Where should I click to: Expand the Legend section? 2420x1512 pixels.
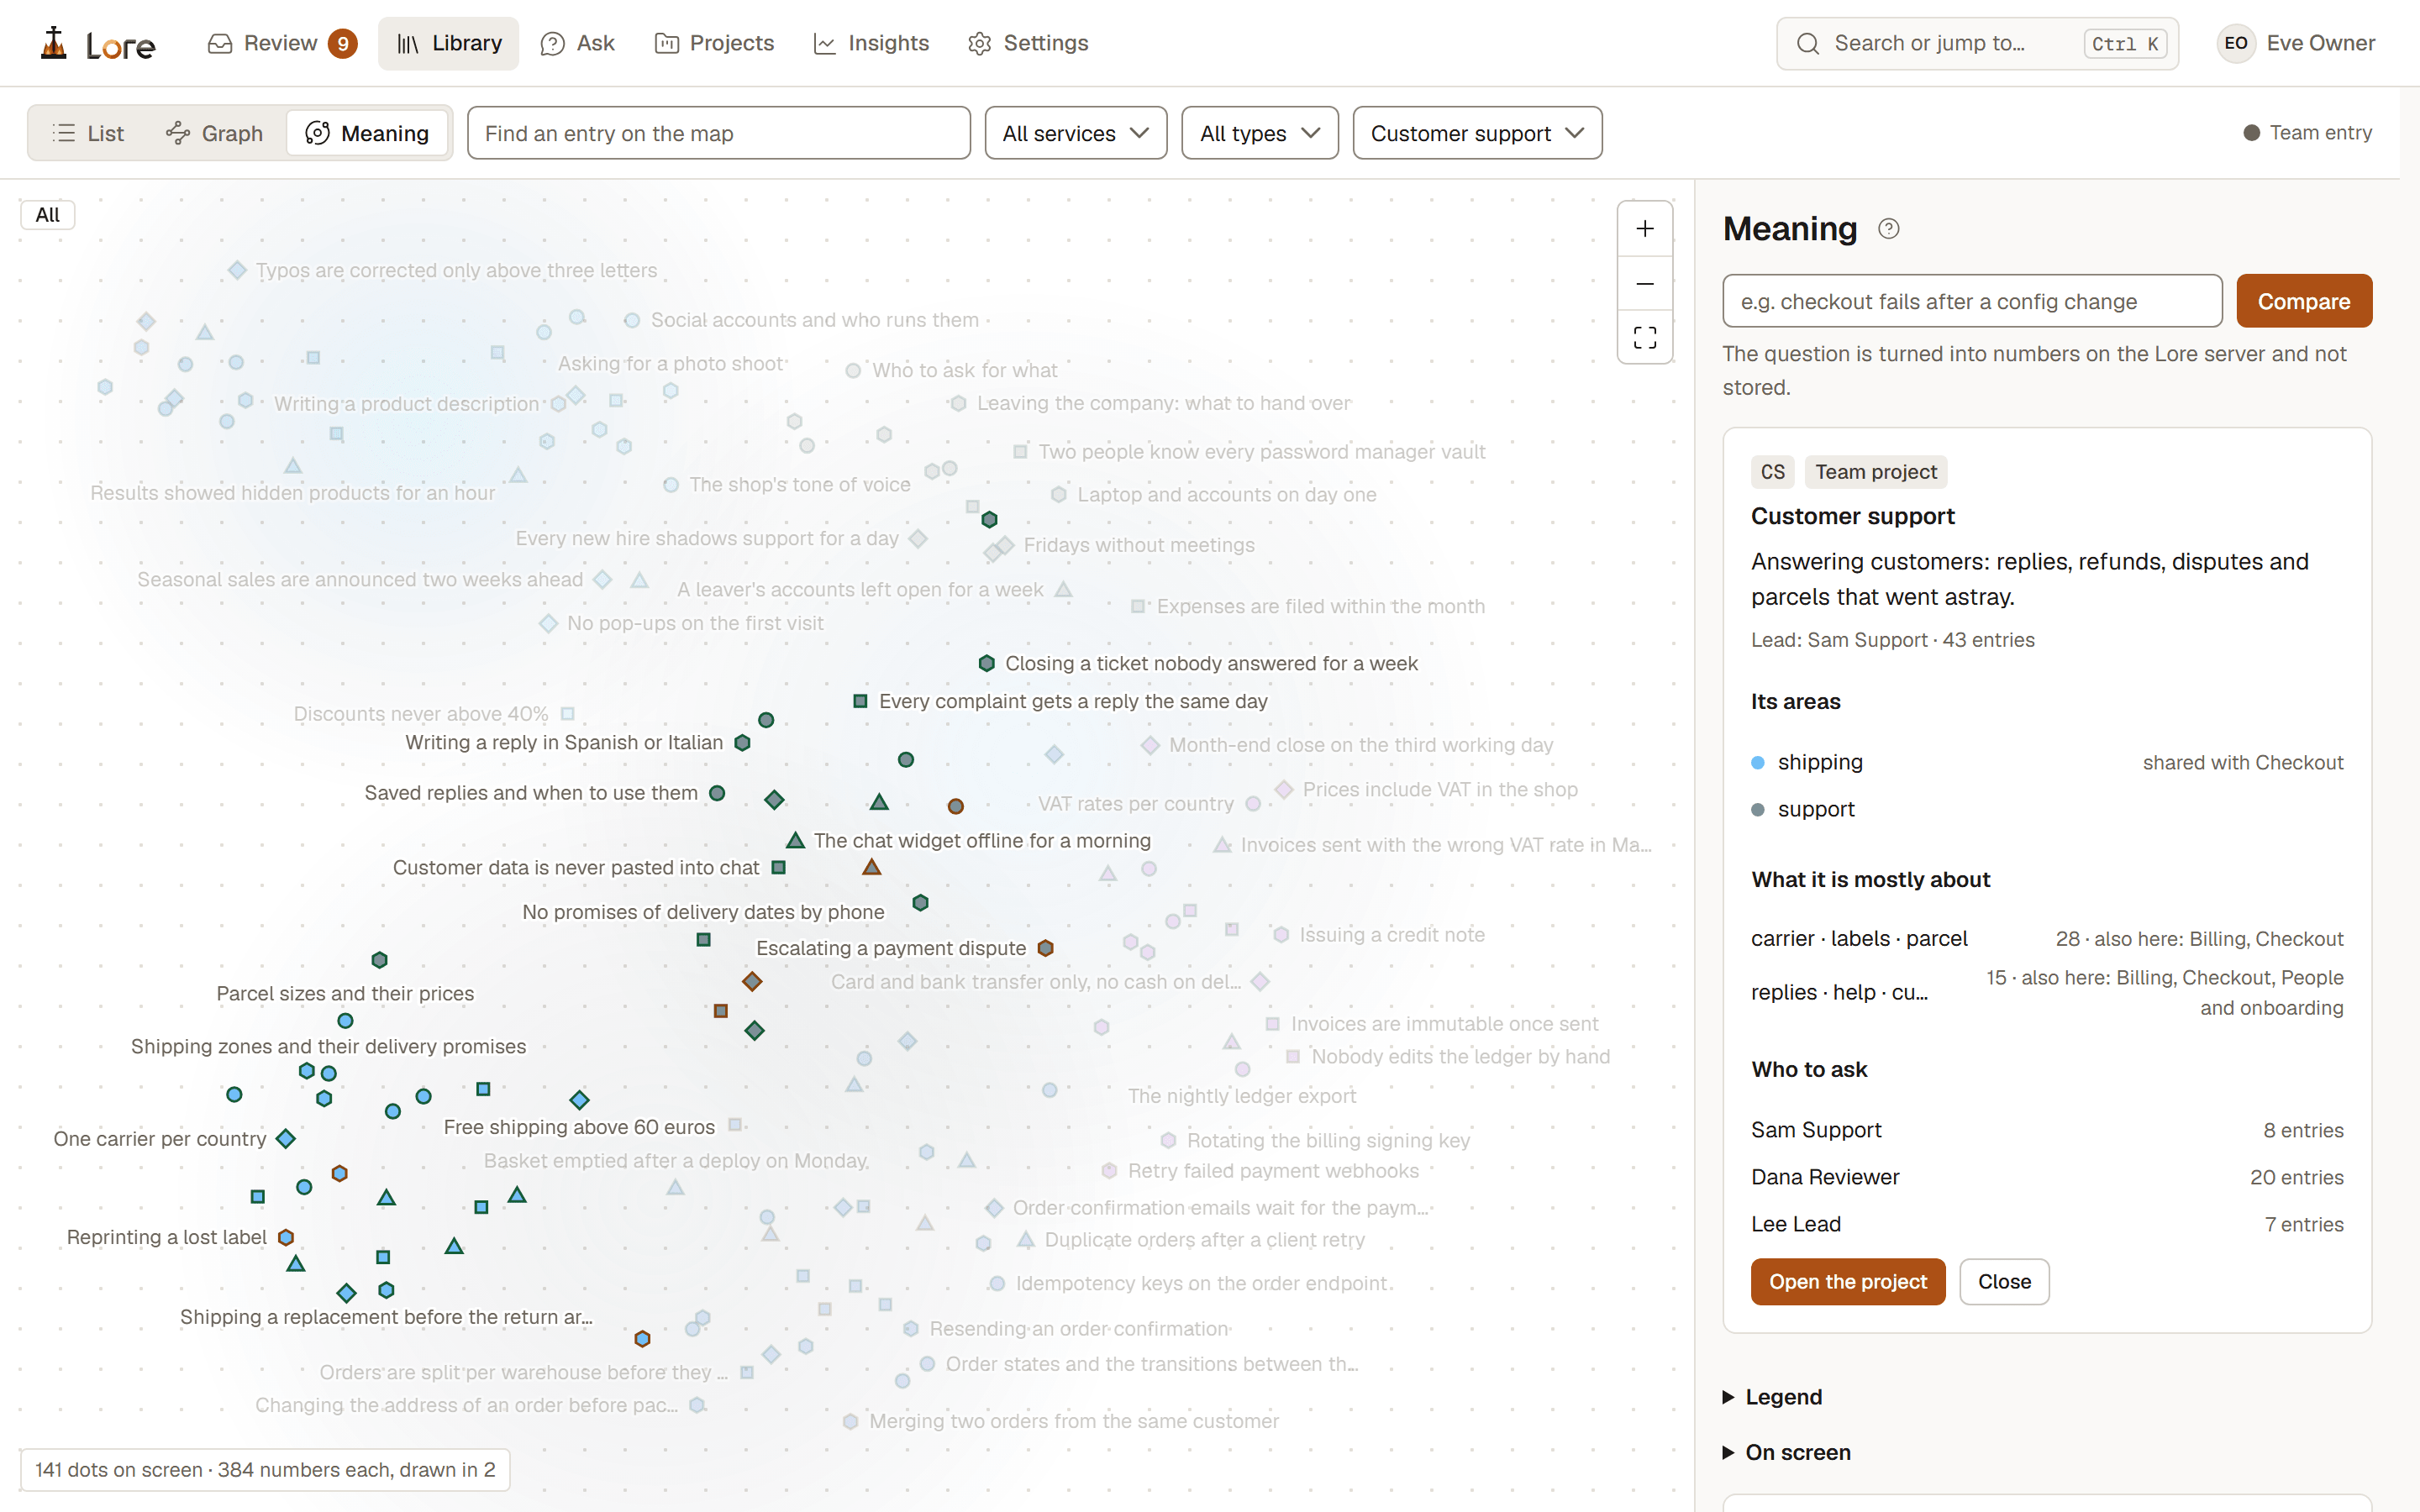[x=1773, y=1397]
